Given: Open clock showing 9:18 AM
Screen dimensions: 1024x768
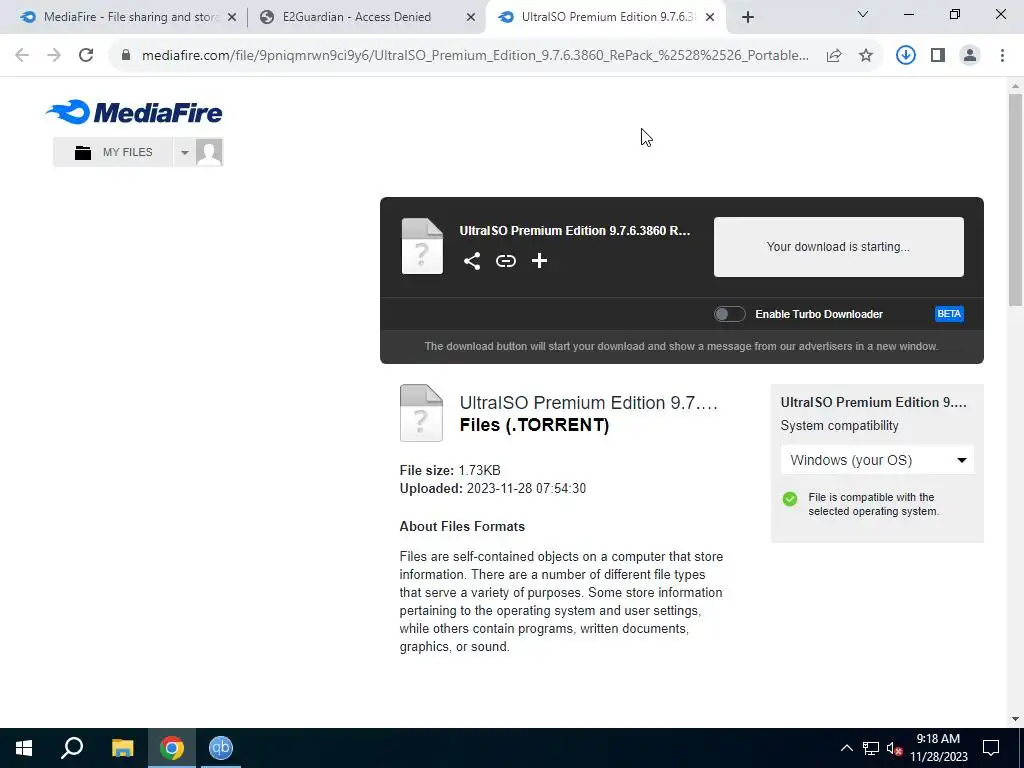Looking at the screenshot, I should [938, 748].
